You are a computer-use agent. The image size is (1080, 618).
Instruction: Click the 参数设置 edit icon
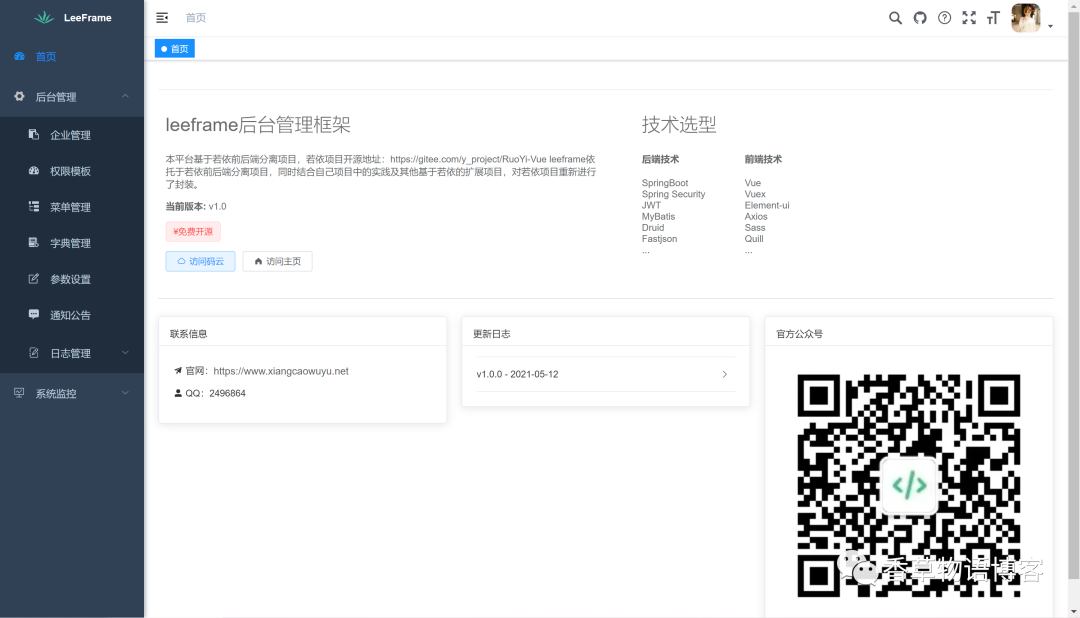[x=34, y=278]
